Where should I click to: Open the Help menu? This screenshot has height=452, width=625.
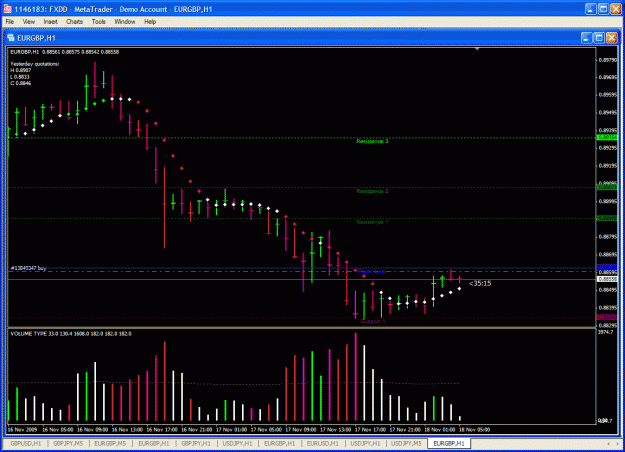tap(150, 22)
